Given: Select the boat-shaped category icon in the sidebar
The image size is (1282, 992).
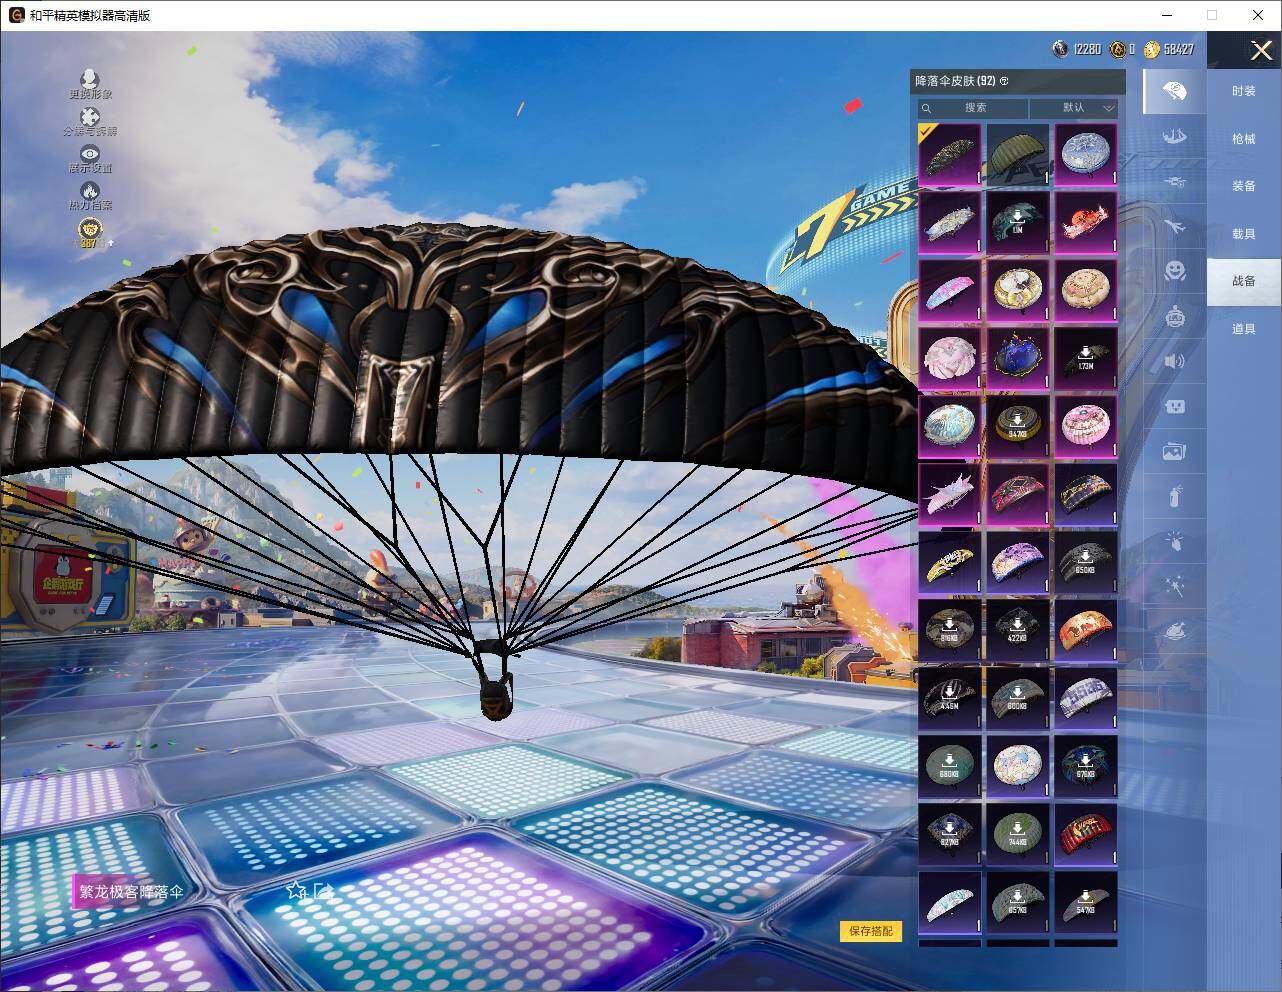Looking at the screenshot, I should (1174, 136).
